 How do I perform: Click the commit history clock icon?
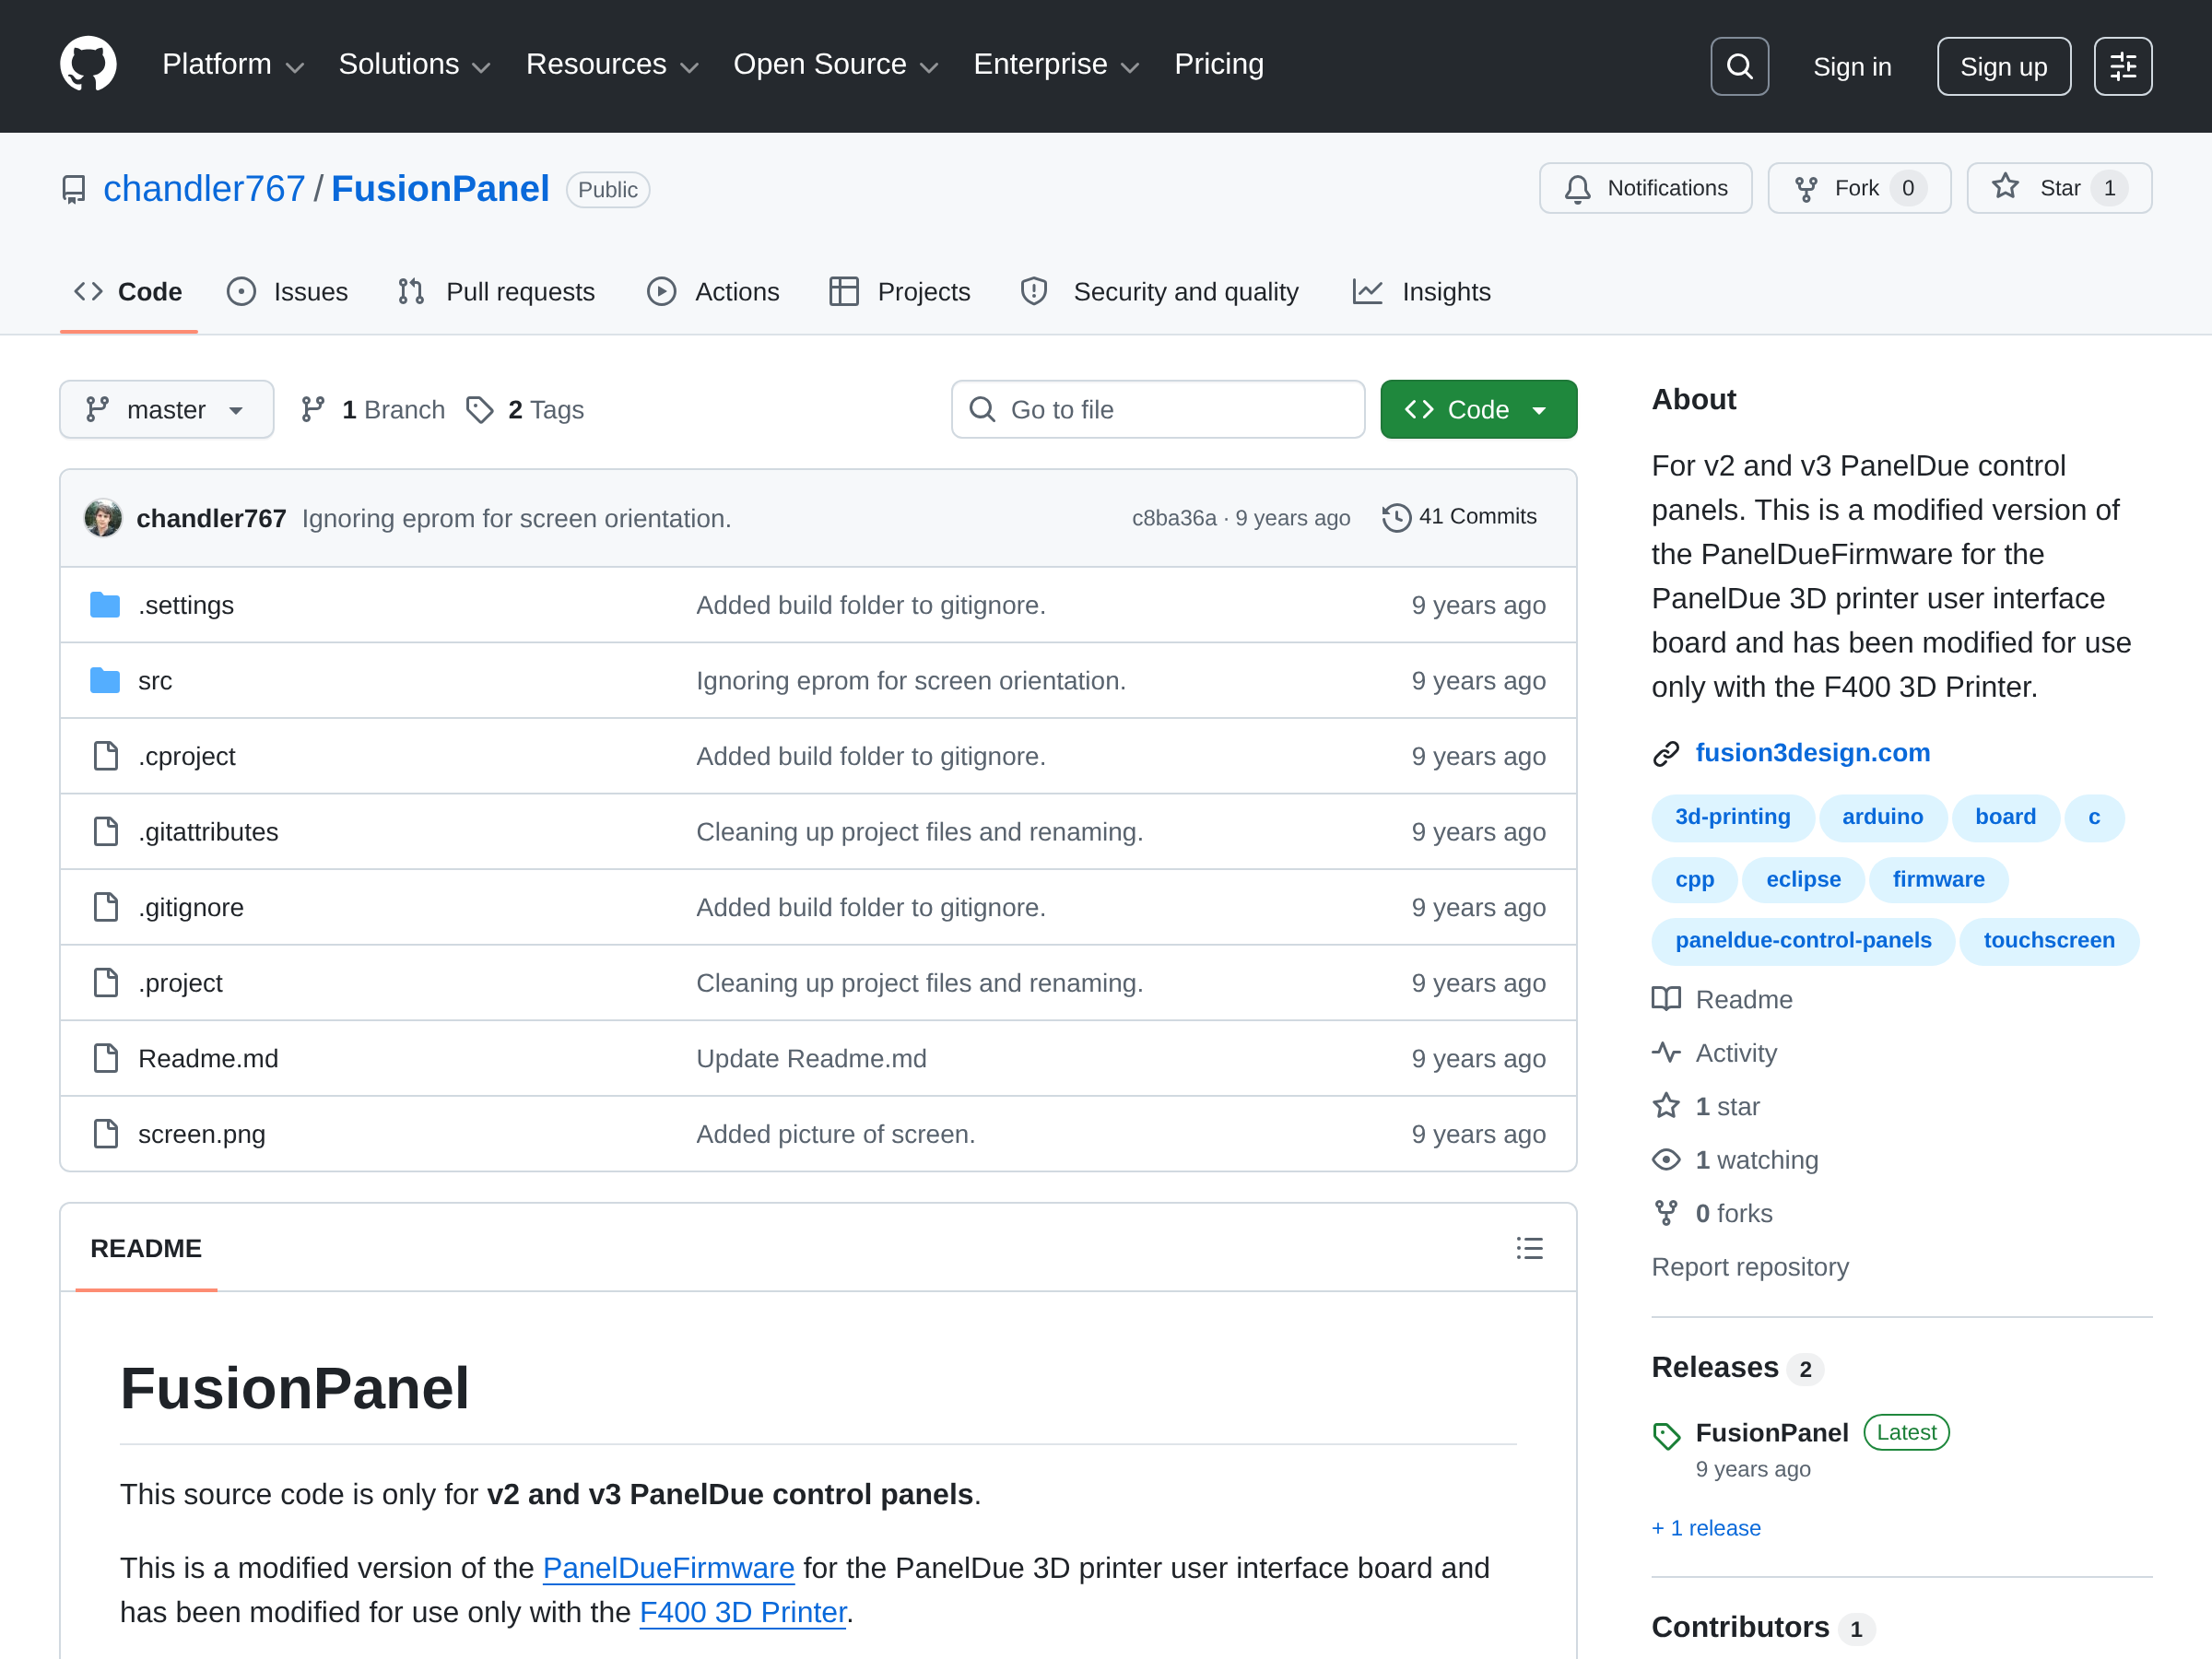coord(1396,518)
